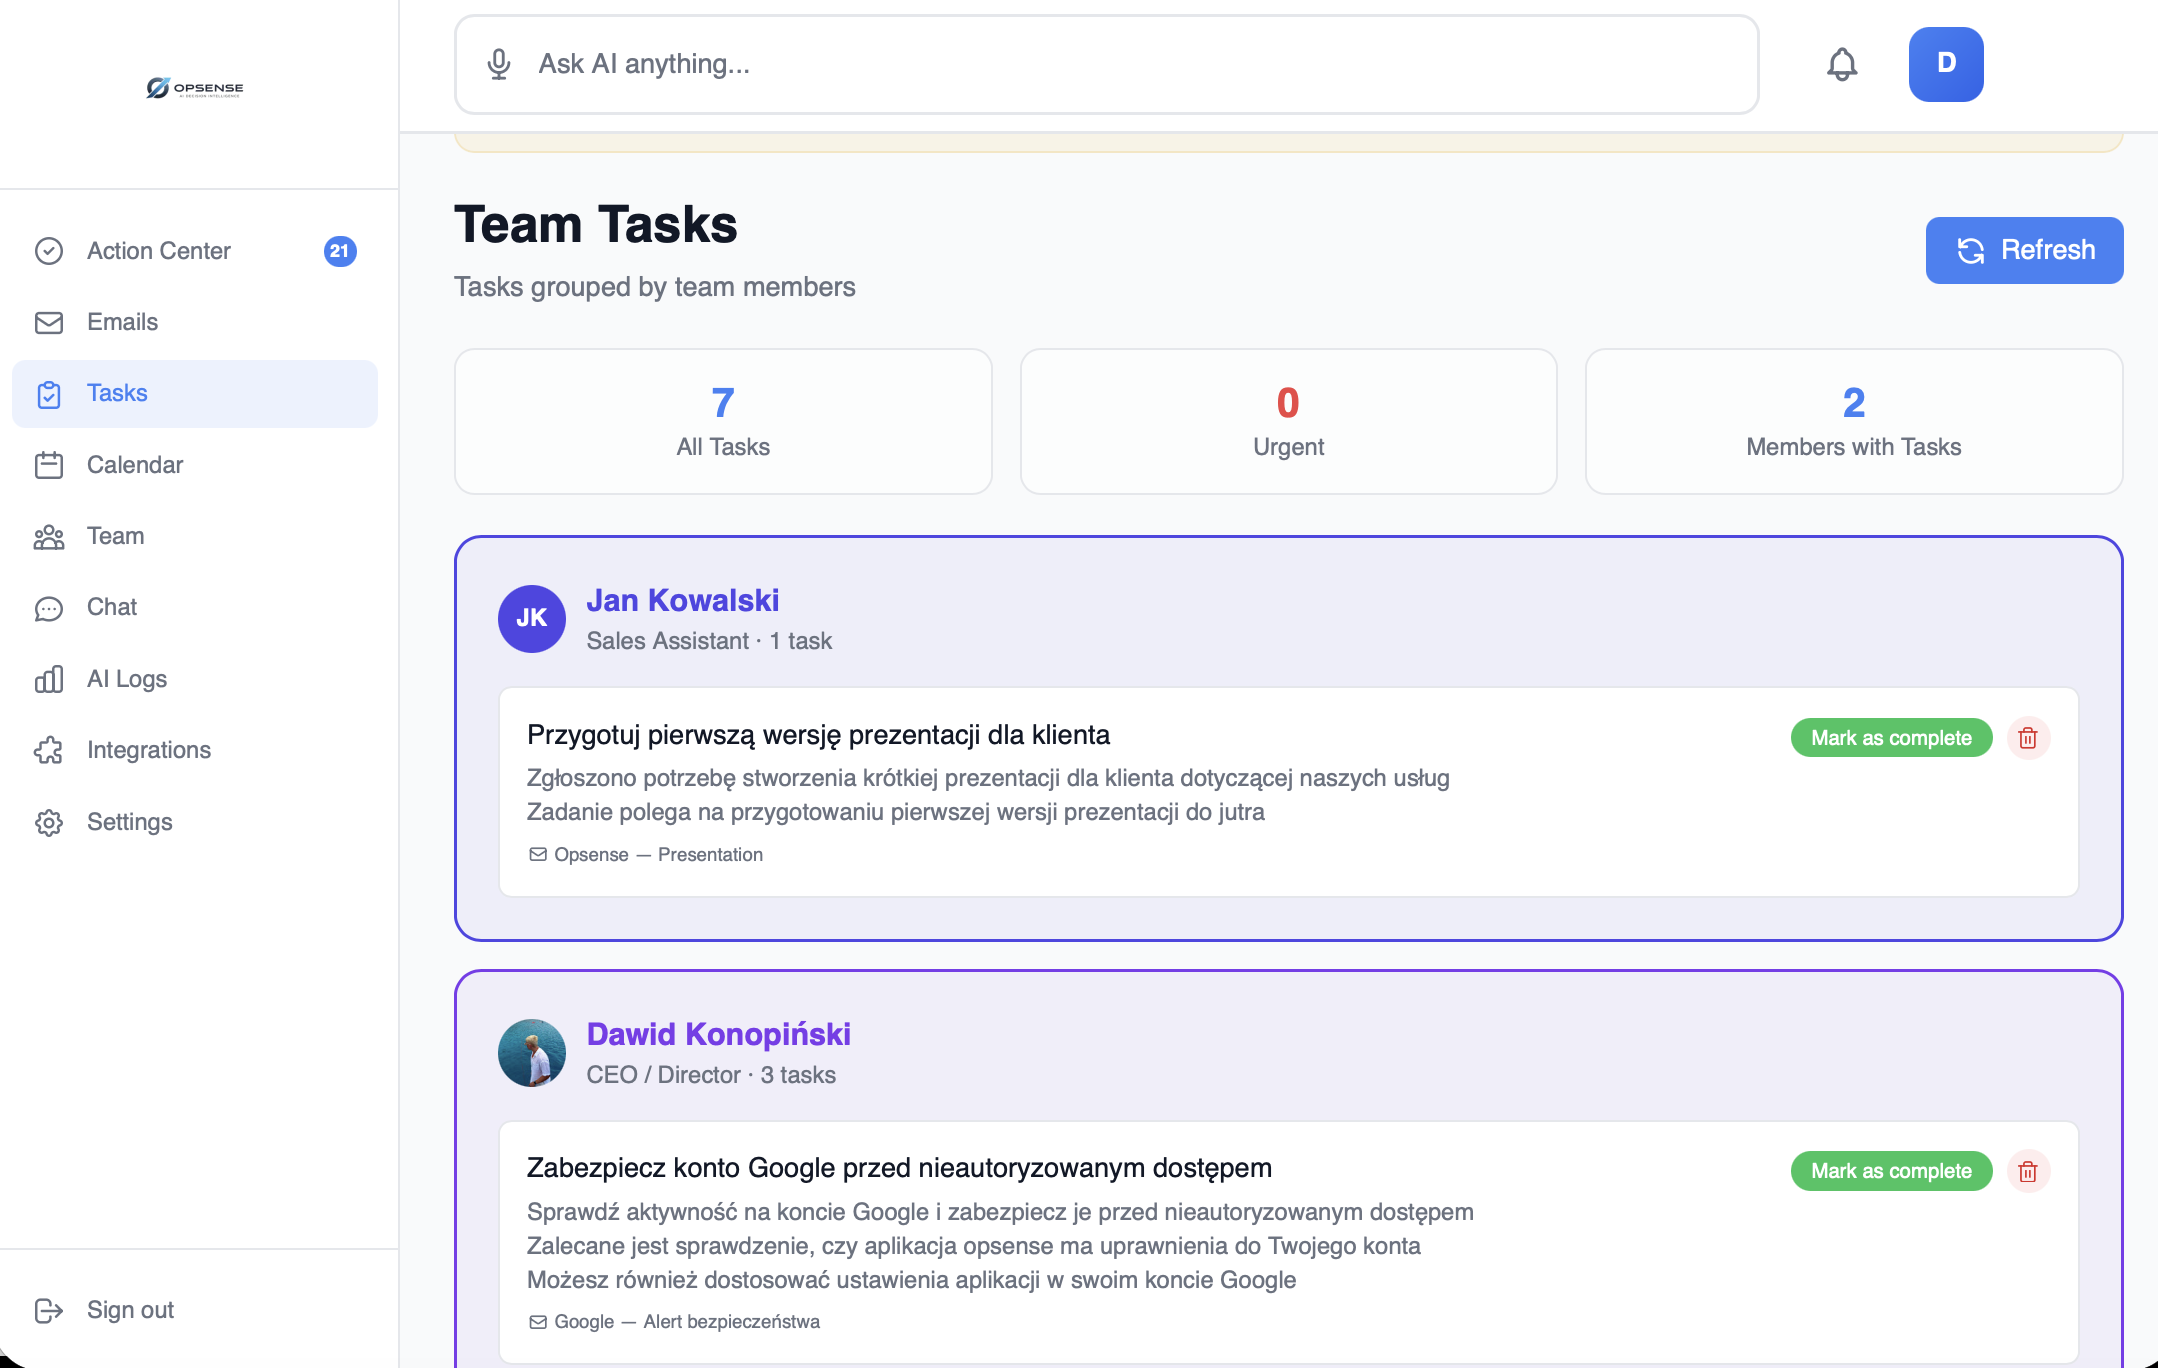
Task: Open Settings from sidebar
Action: click(129, 822)
